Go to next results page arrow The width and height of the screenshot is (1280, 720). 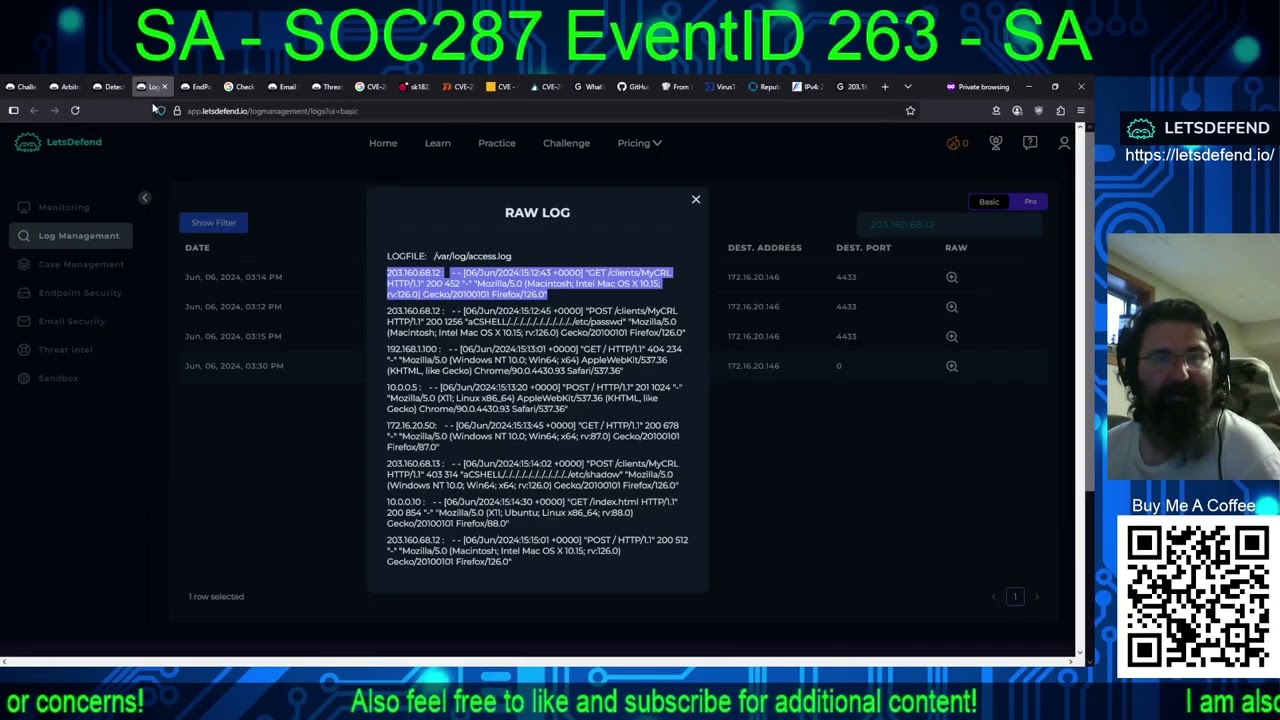pos(1037,597)
